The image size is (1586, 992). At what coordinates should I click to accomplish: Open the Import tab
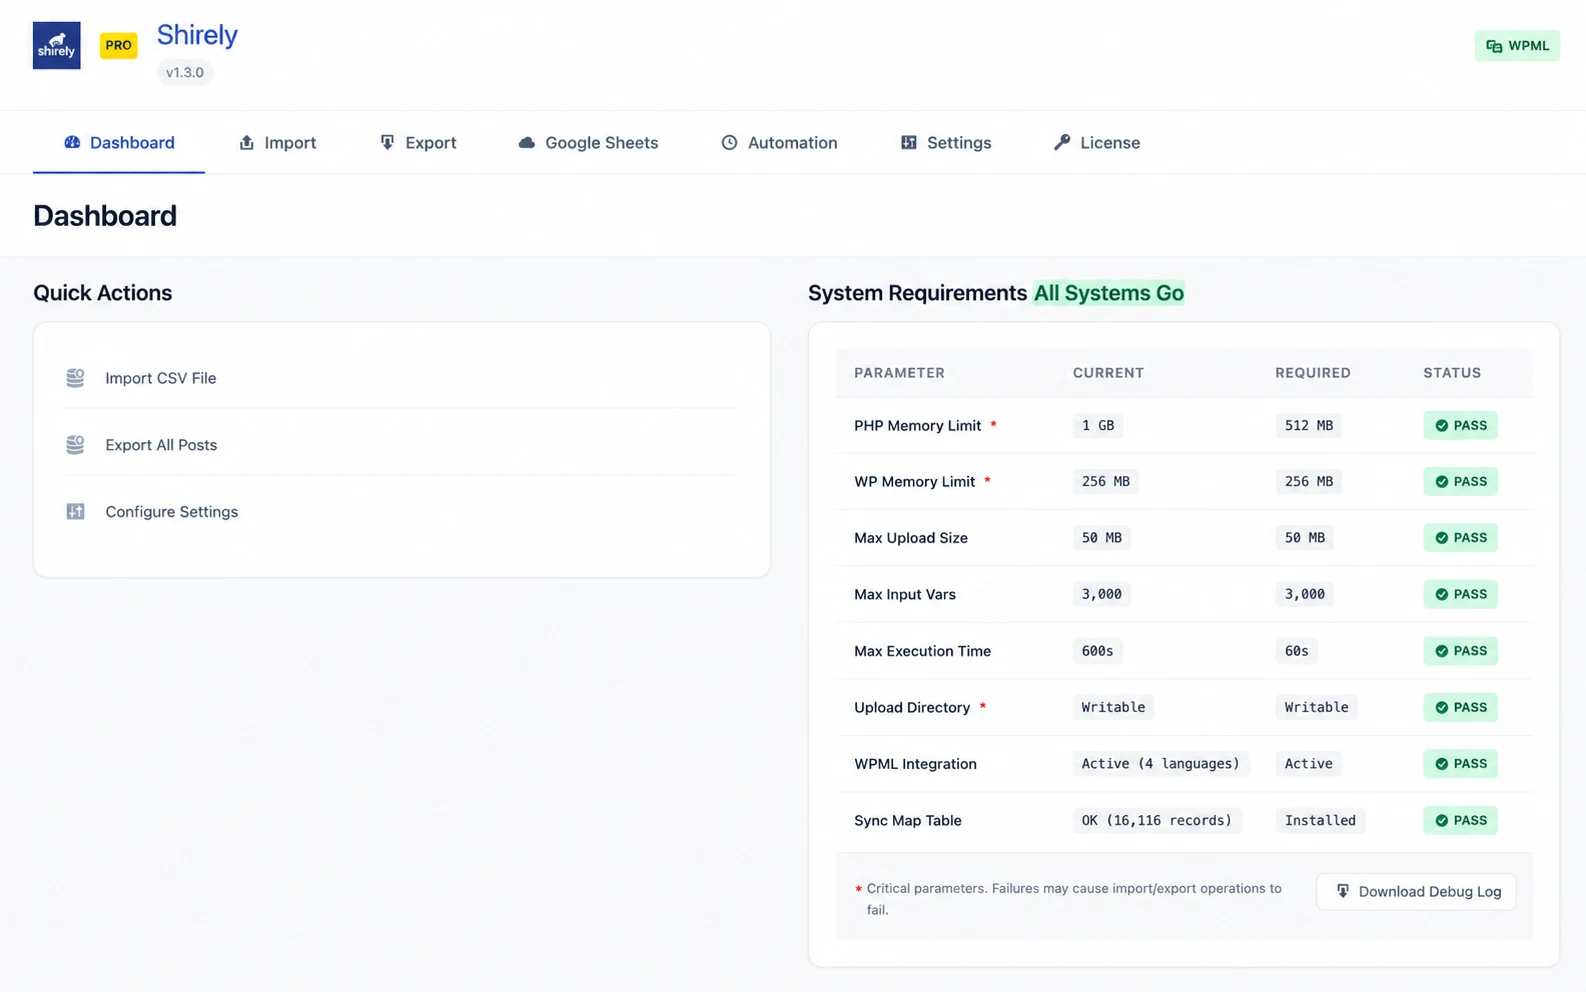[277, 142]
